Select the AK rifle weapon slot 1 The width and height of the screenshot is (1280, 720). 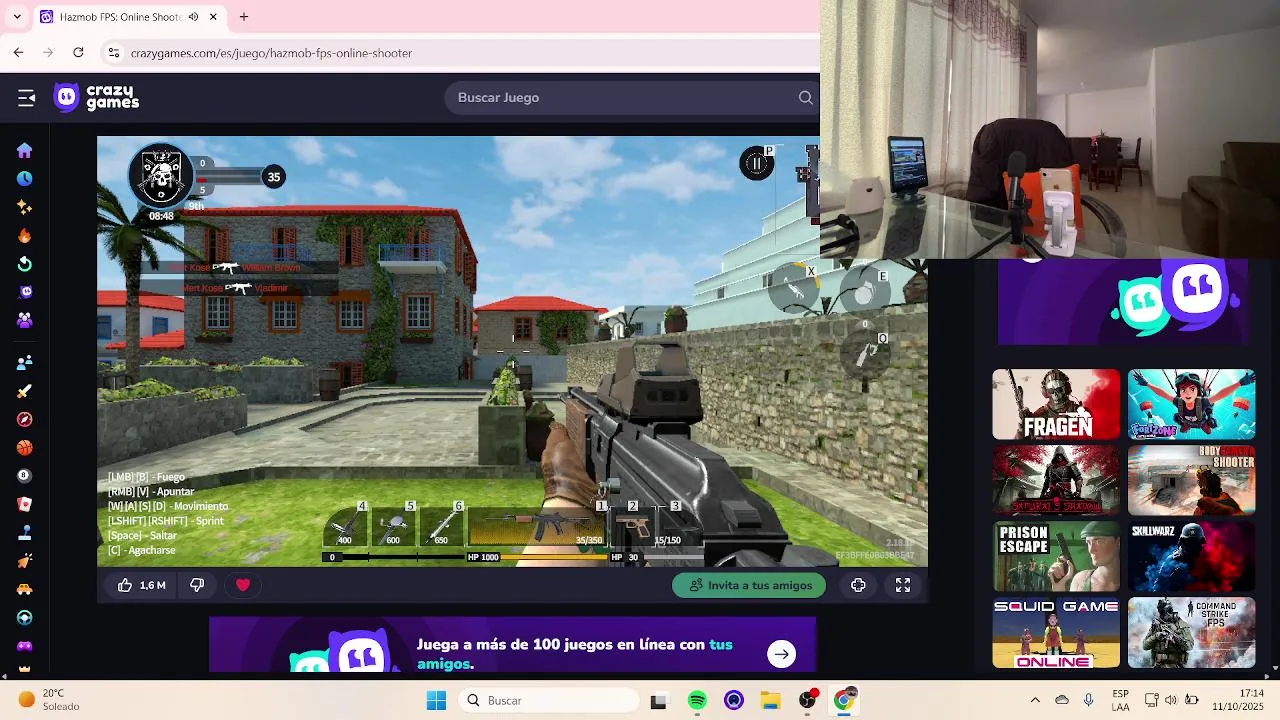coord(538,526)
